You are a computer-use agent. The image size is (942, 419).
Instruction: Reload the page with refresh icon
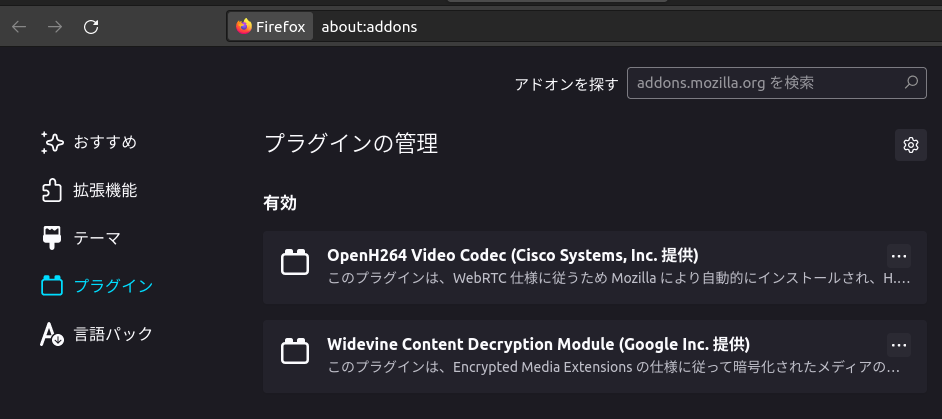tap(91, 26)
